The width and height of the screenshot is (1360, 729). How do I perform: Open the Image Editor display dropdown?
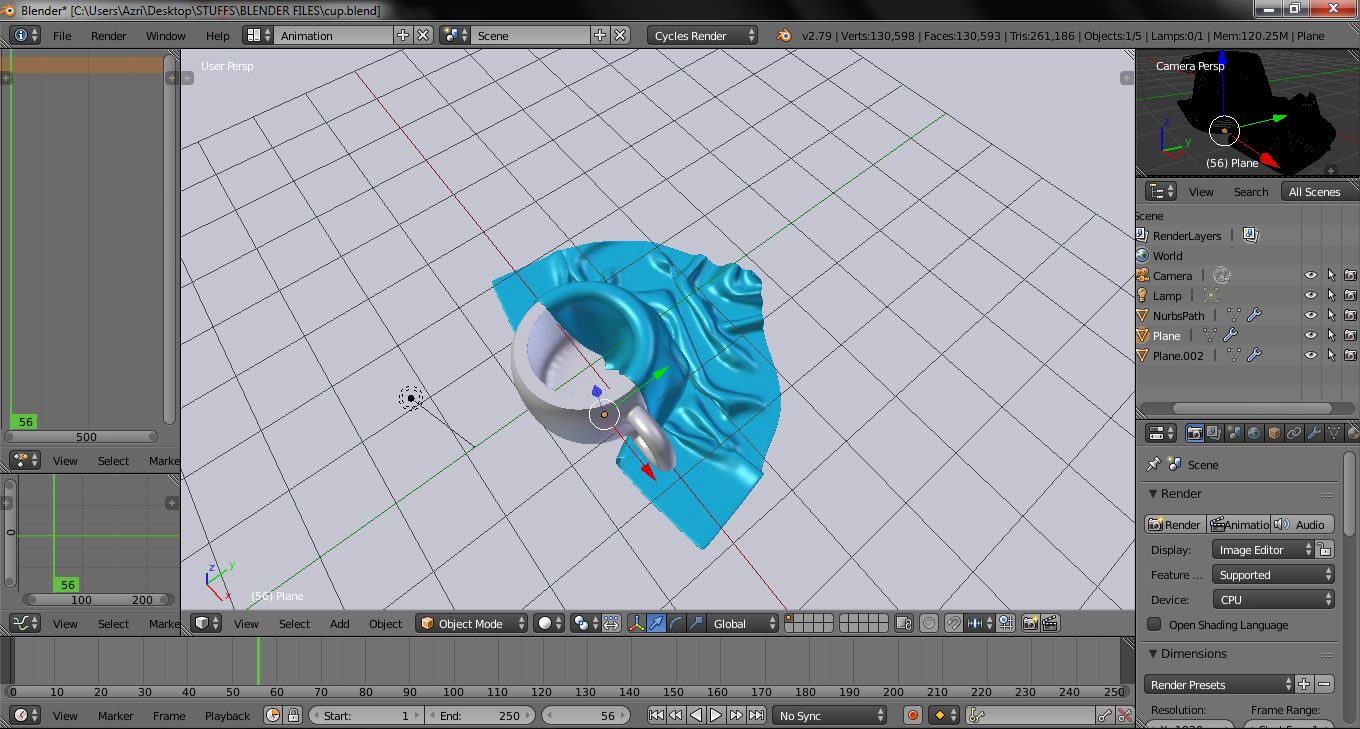point(1262,549)
